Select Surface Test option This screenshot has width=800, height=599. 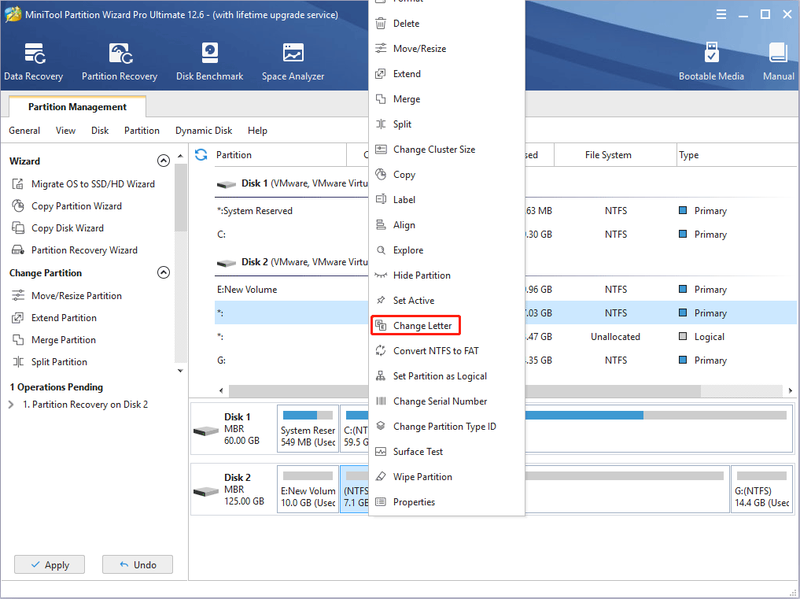[446, 452]
